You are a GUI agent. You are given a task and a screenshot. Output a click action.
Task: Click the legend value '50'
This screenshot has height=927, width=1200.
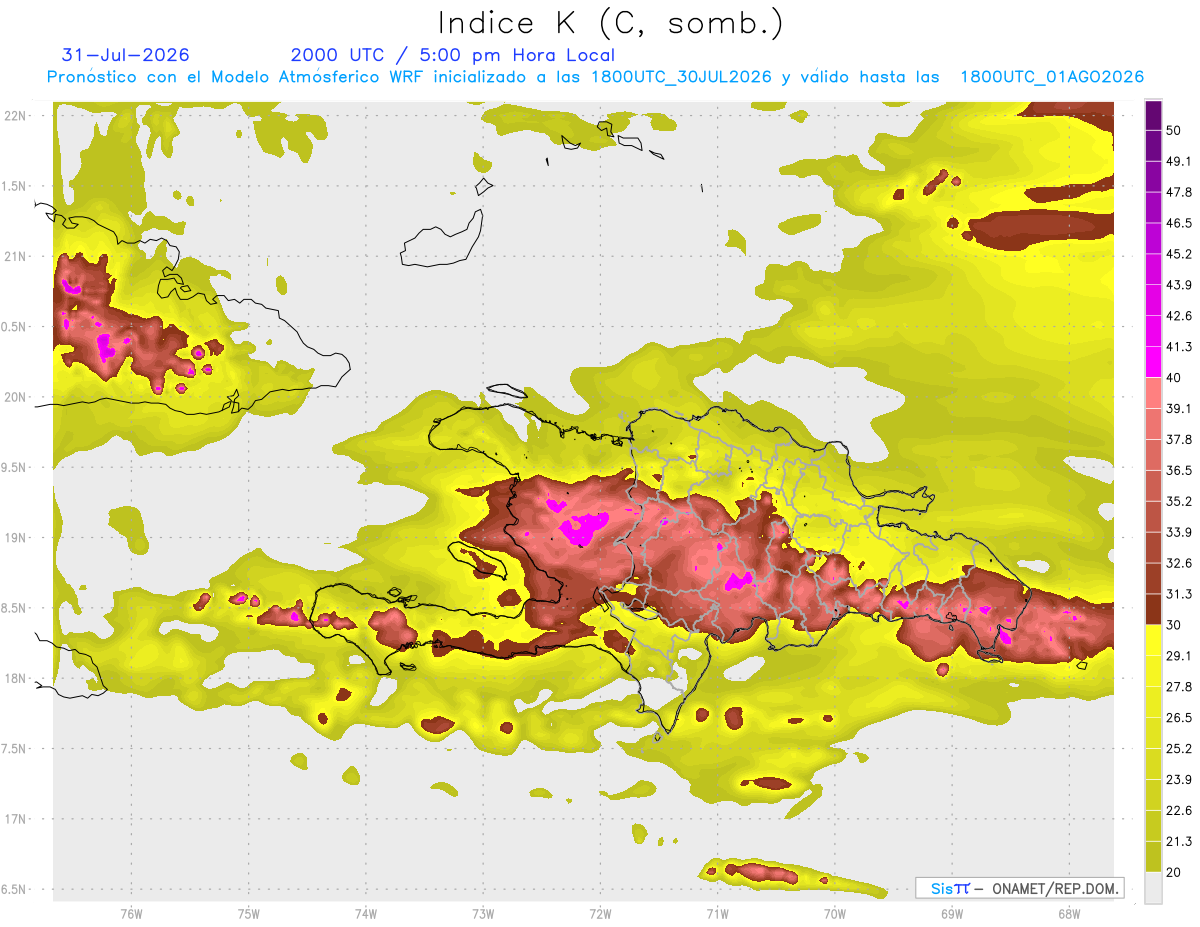pyautogui.click(x=1175, y=130)
